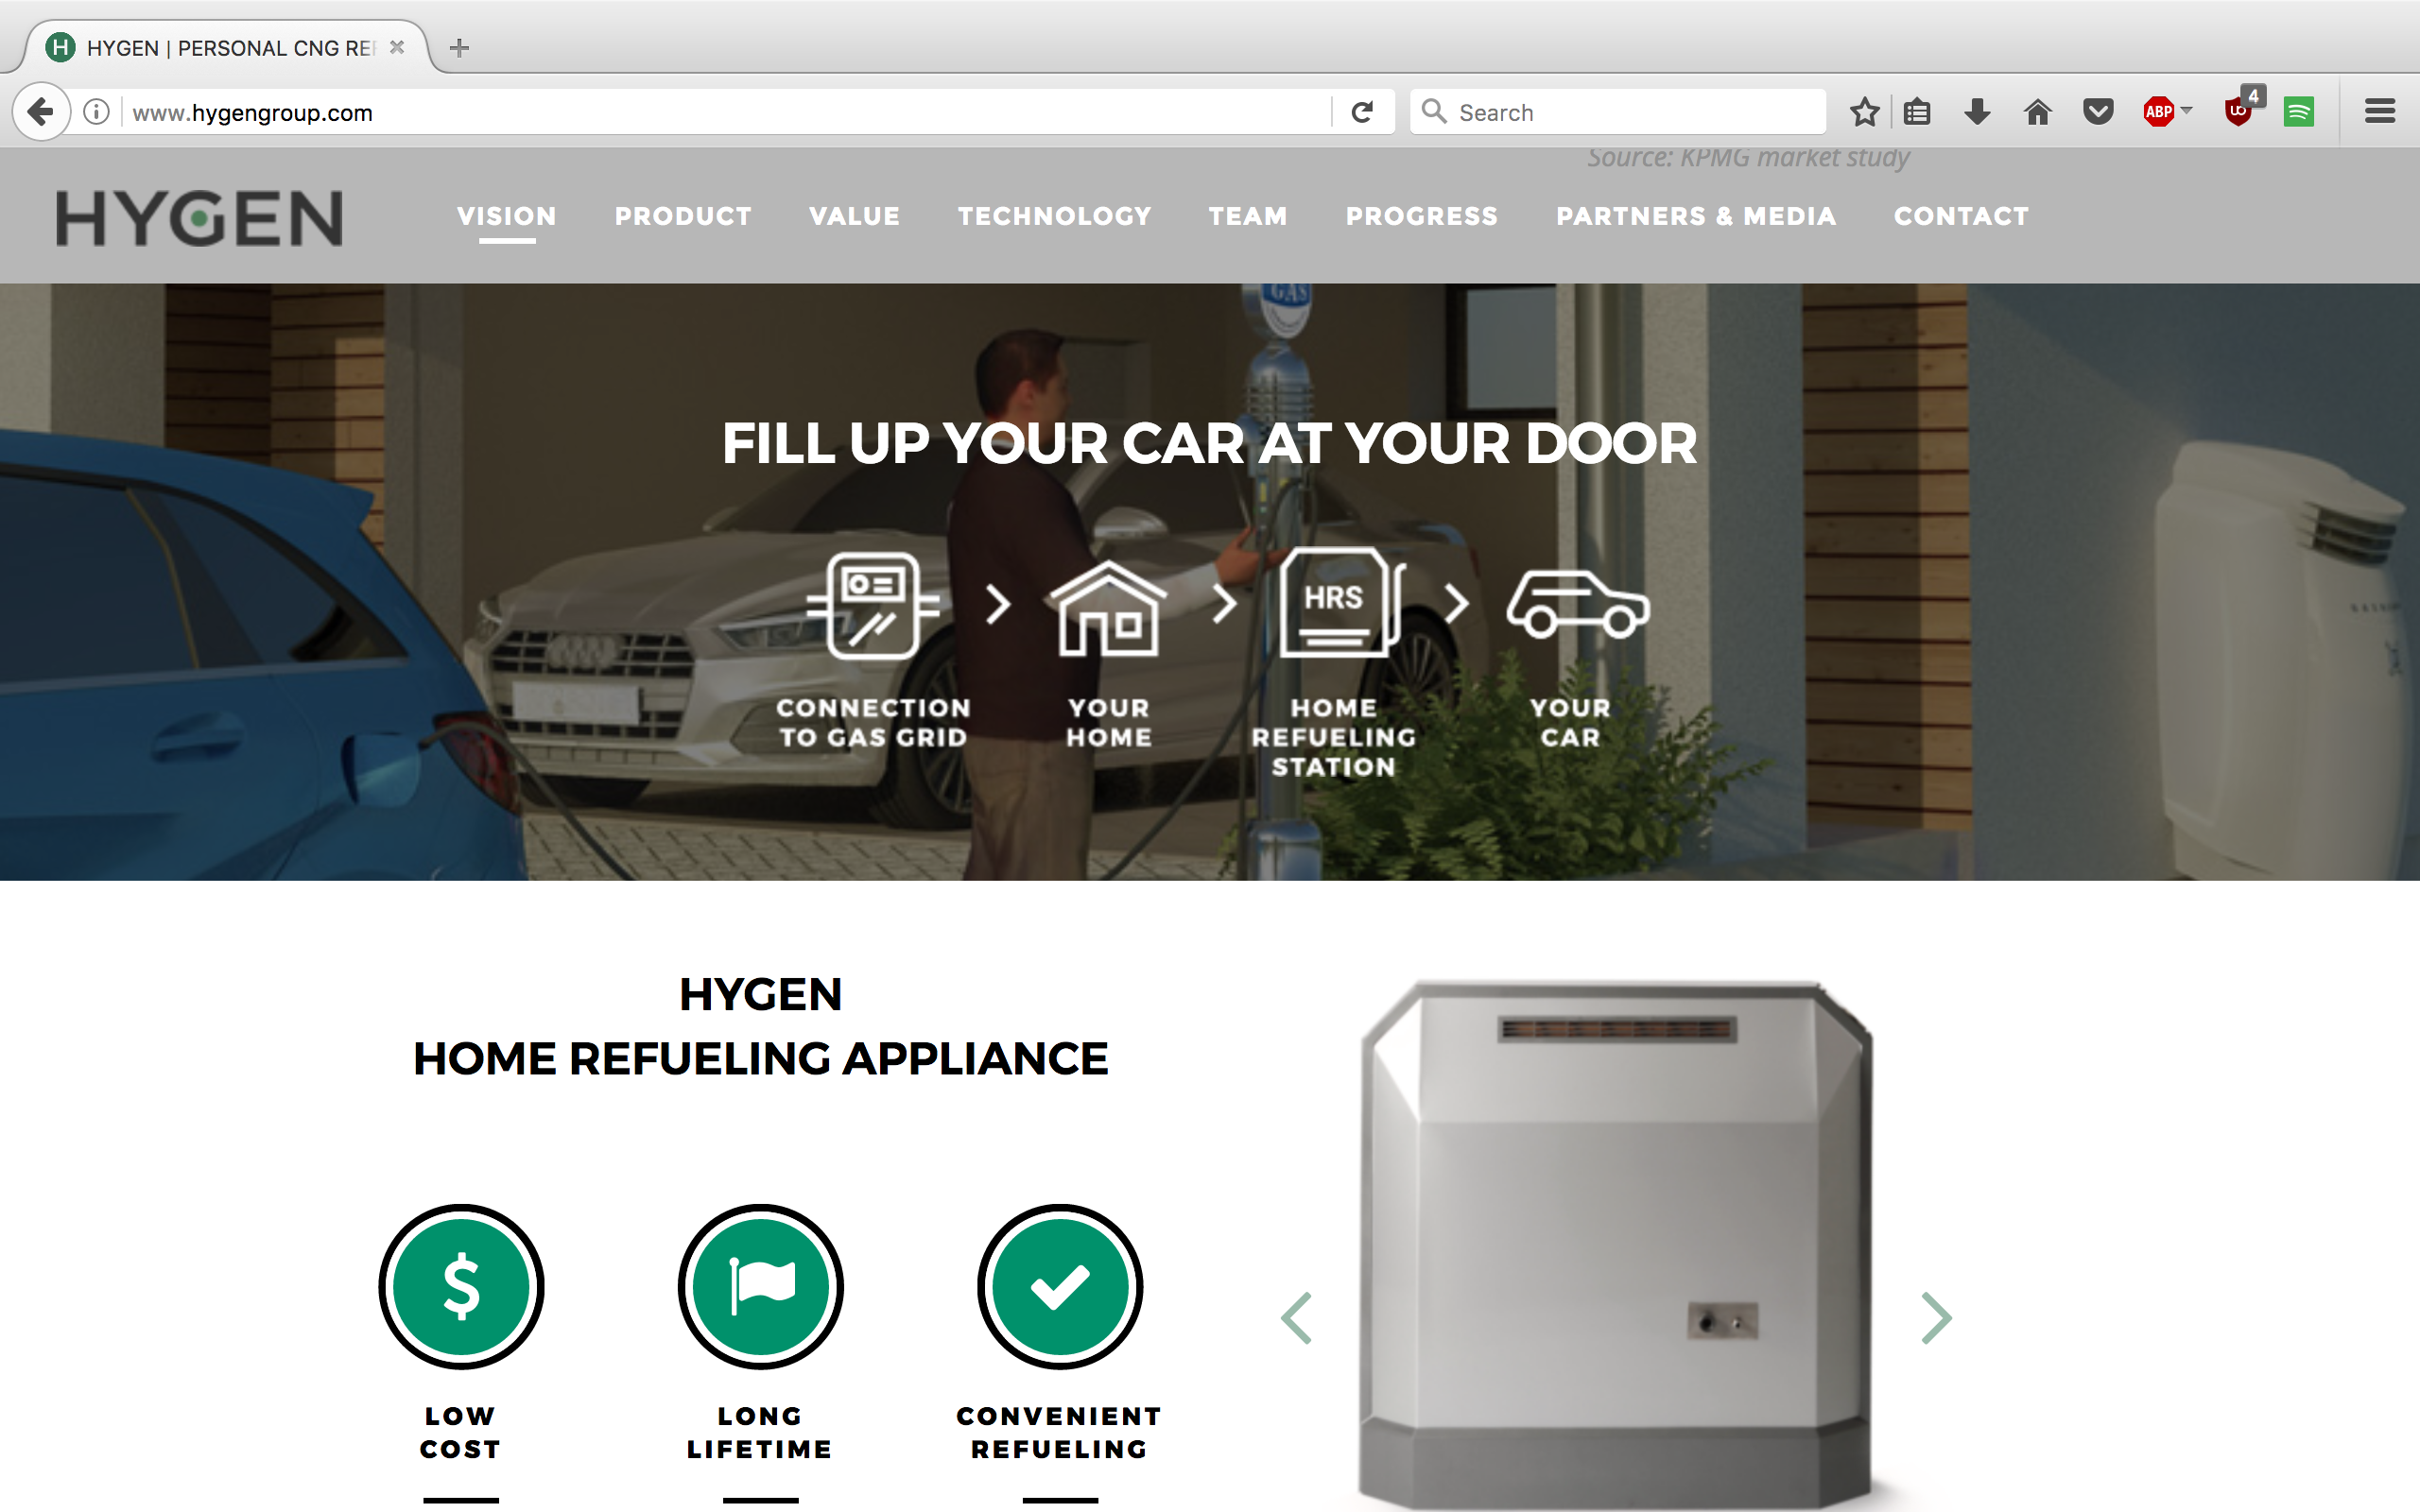The height and width of the screenshot is (1512, 2420).
Task: Click the browser Search input field
Action: coord(1618,112)
